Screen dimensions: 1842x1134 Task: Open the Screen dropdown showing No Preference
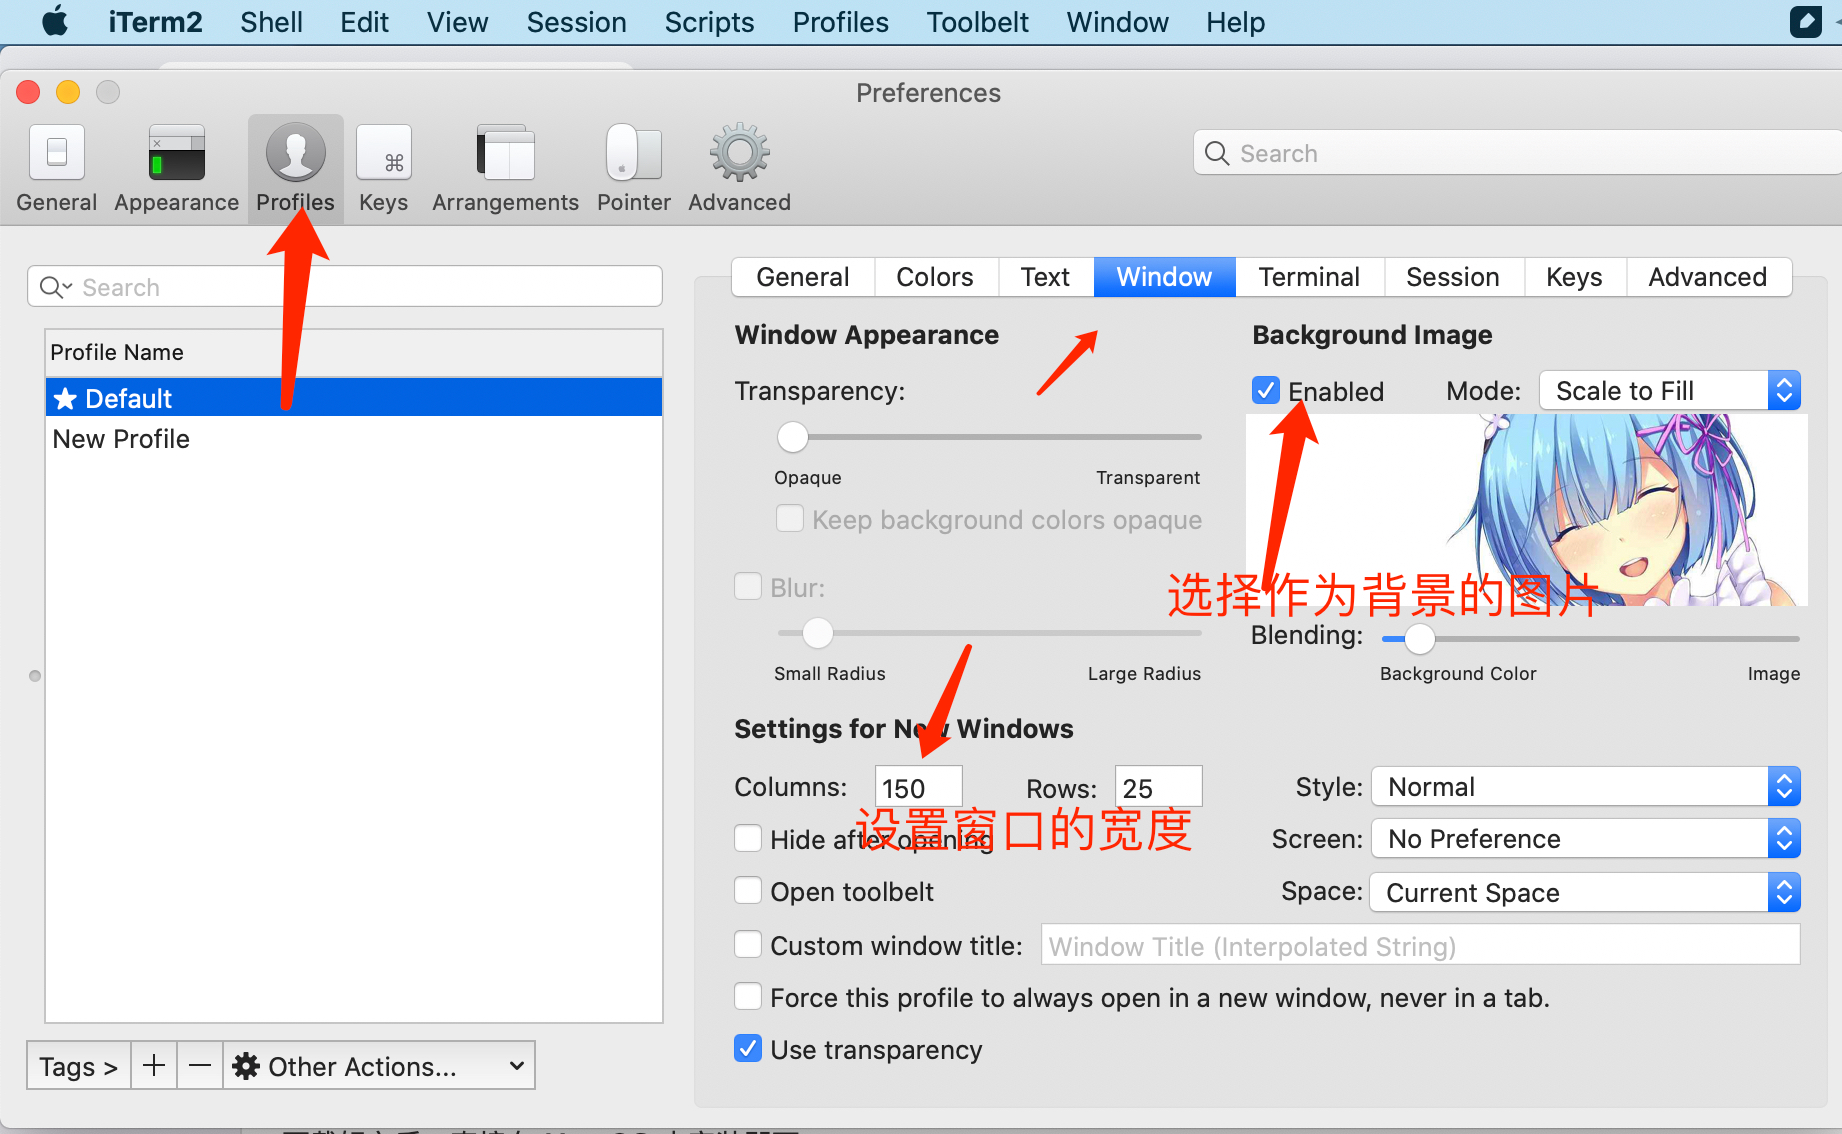click(x=1586, y=838)
